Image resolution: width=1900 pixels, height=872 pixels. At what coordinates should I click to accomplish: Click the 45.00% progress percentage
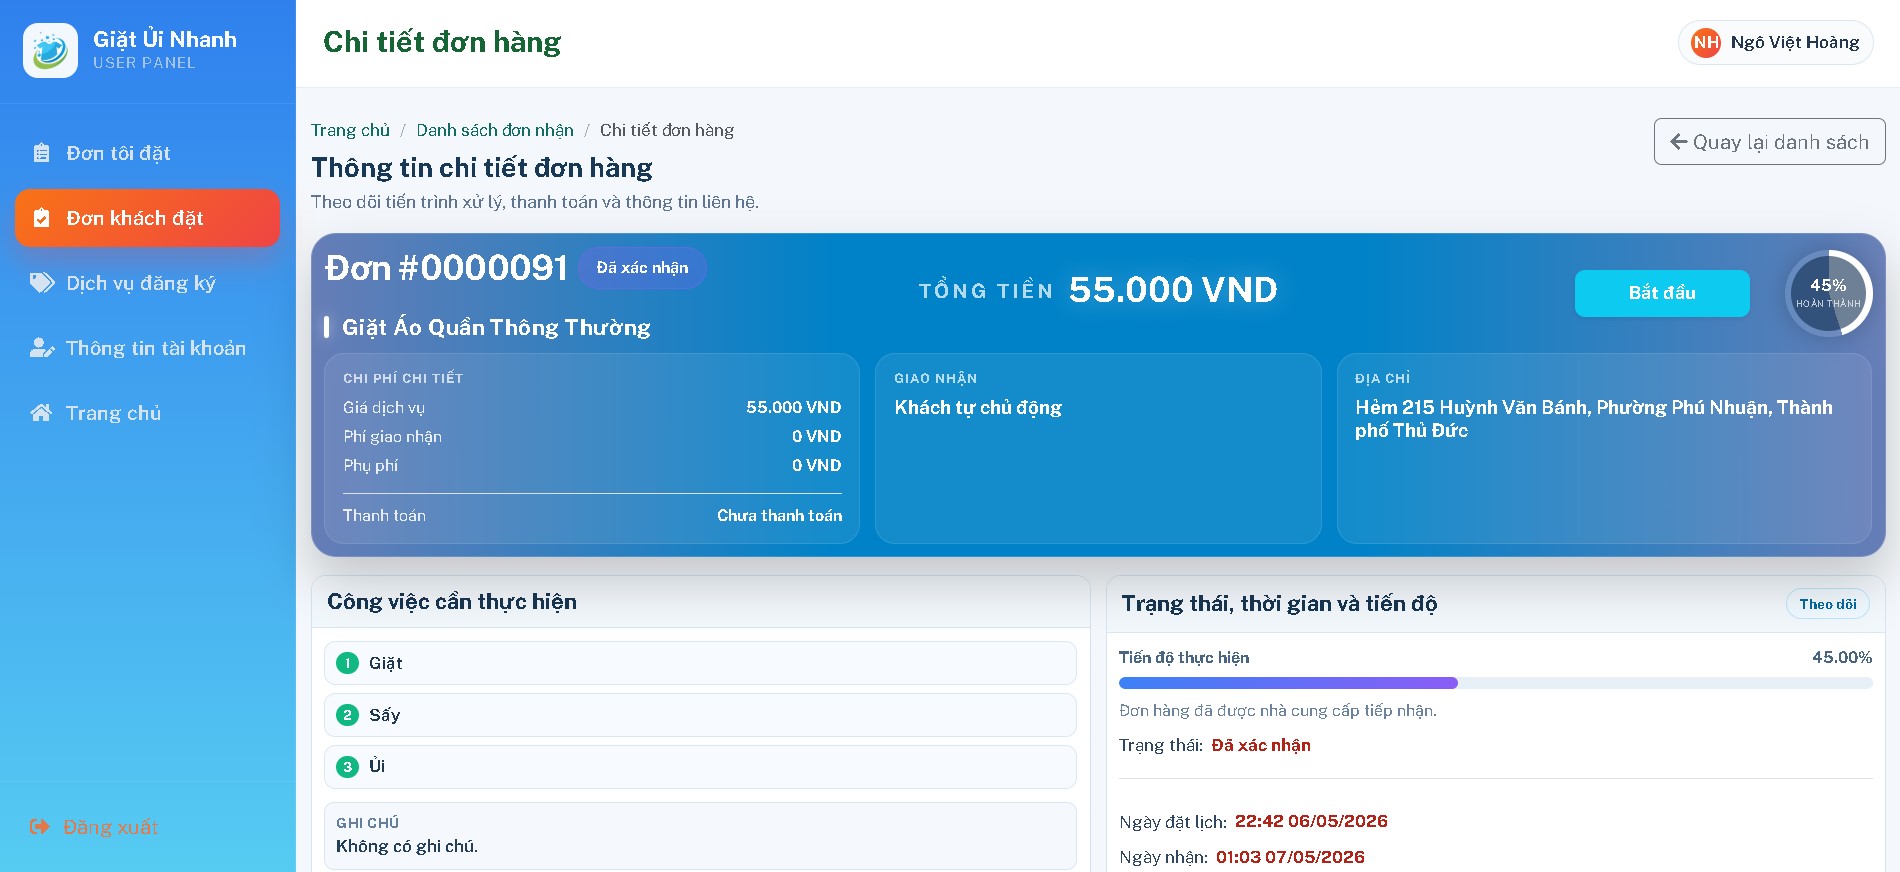tap(1842, 658)
